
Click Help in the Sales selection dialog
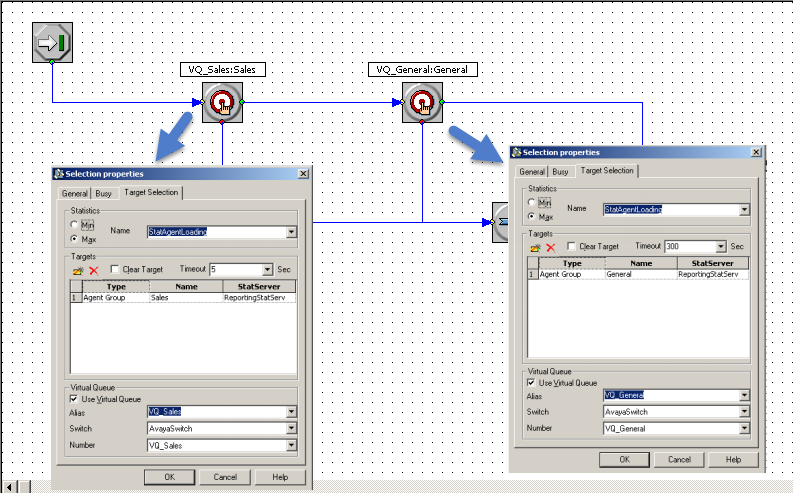pyautogui.click(x=280, y=477)
